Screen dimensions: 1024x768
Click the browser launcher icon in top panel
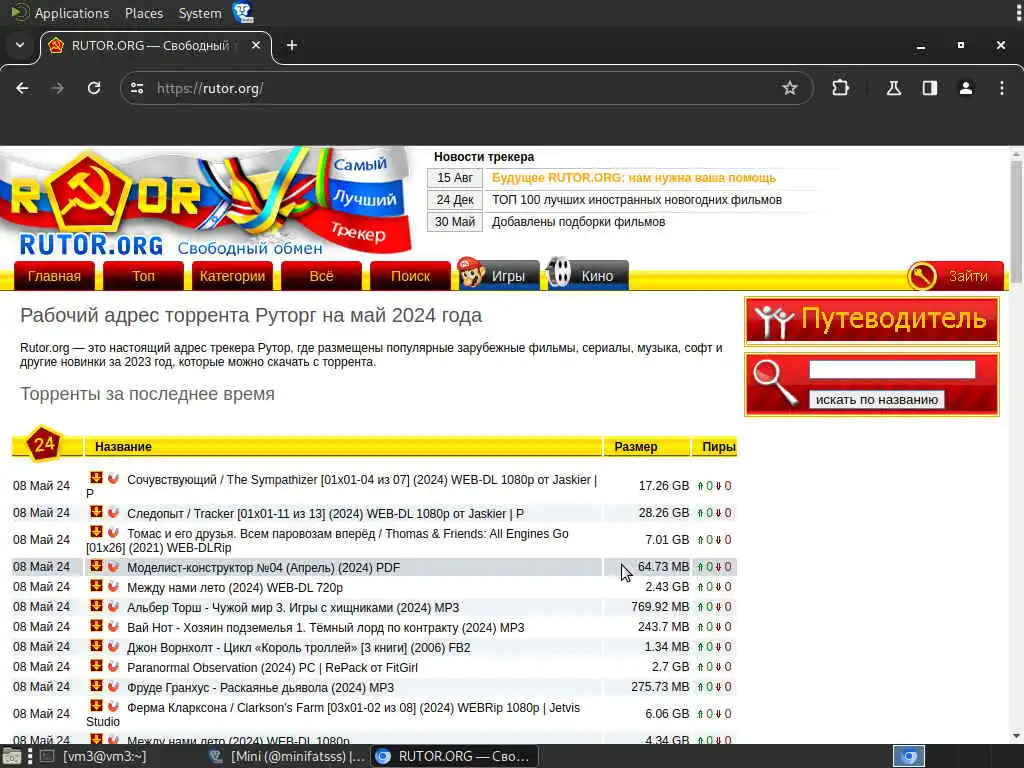click(243, 12)
